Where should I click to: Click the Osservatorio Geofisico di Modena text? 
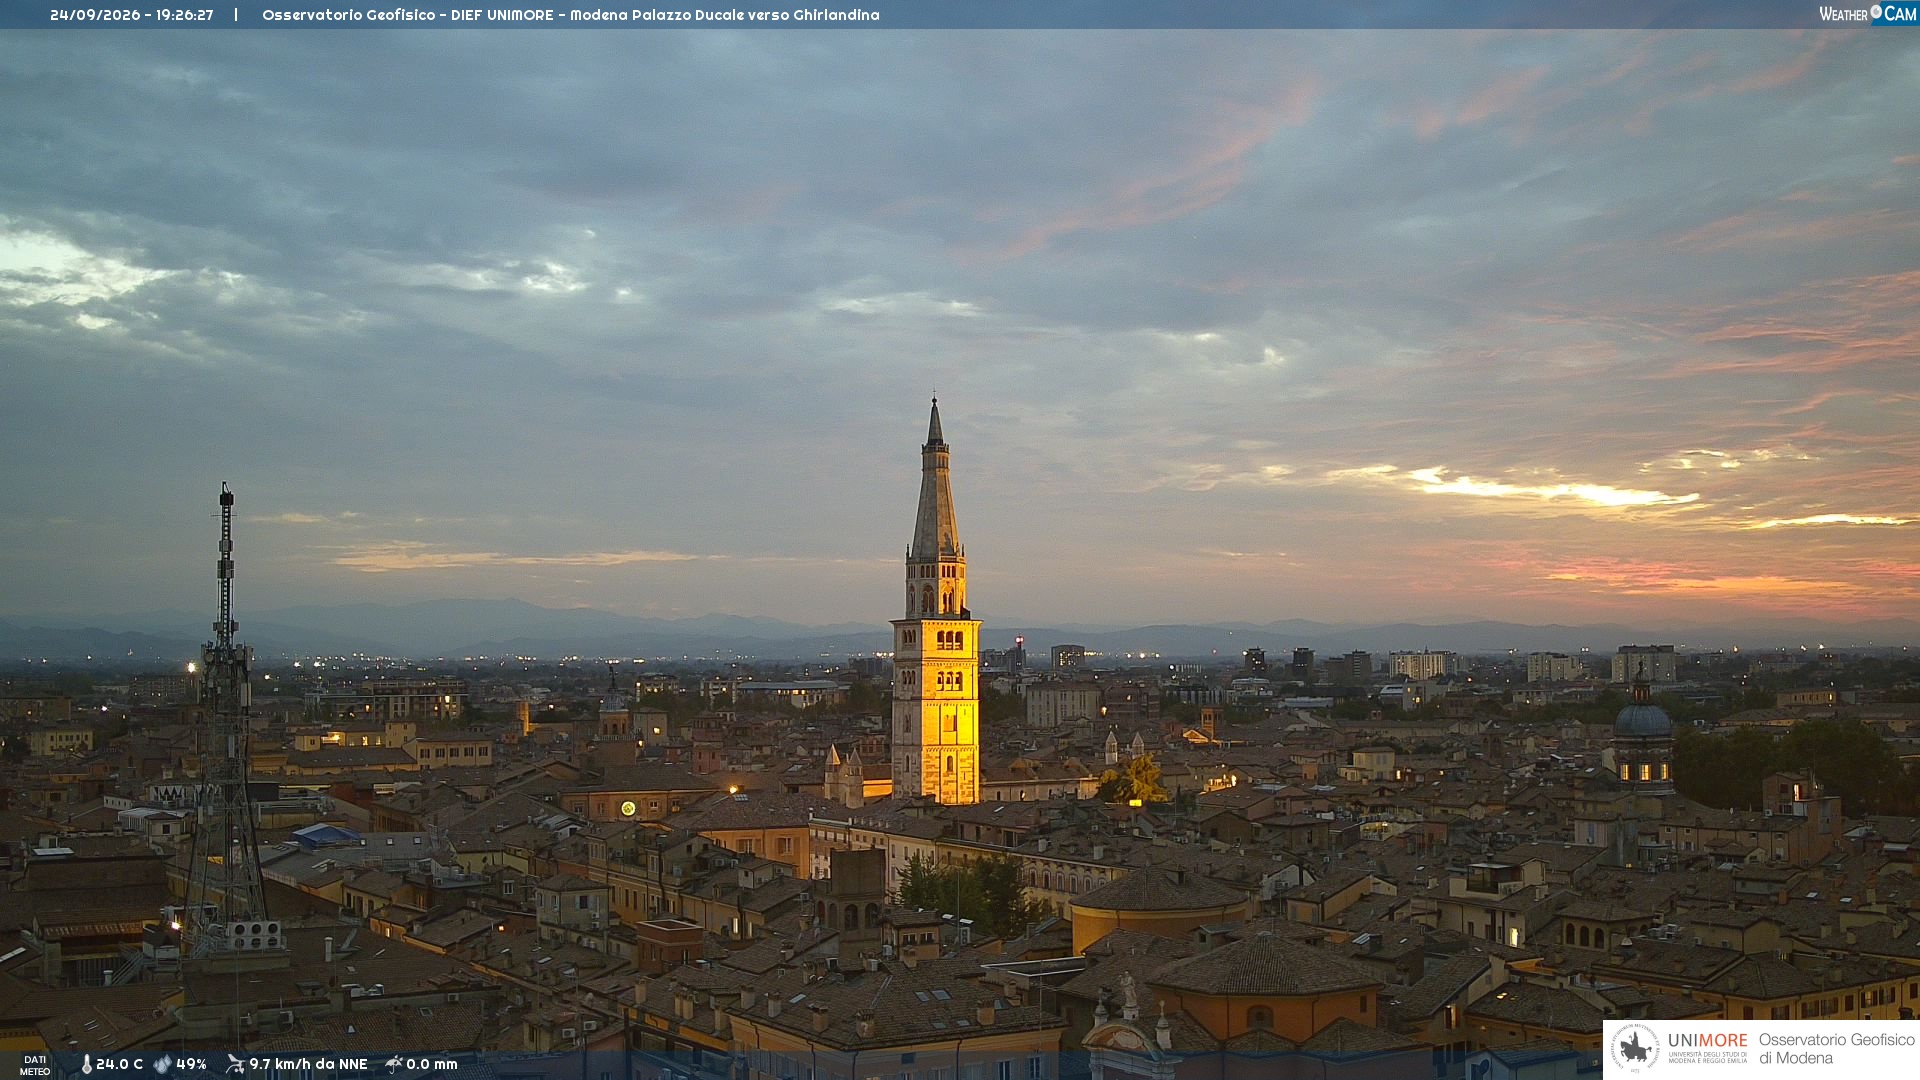[x=1836, y=1049]
